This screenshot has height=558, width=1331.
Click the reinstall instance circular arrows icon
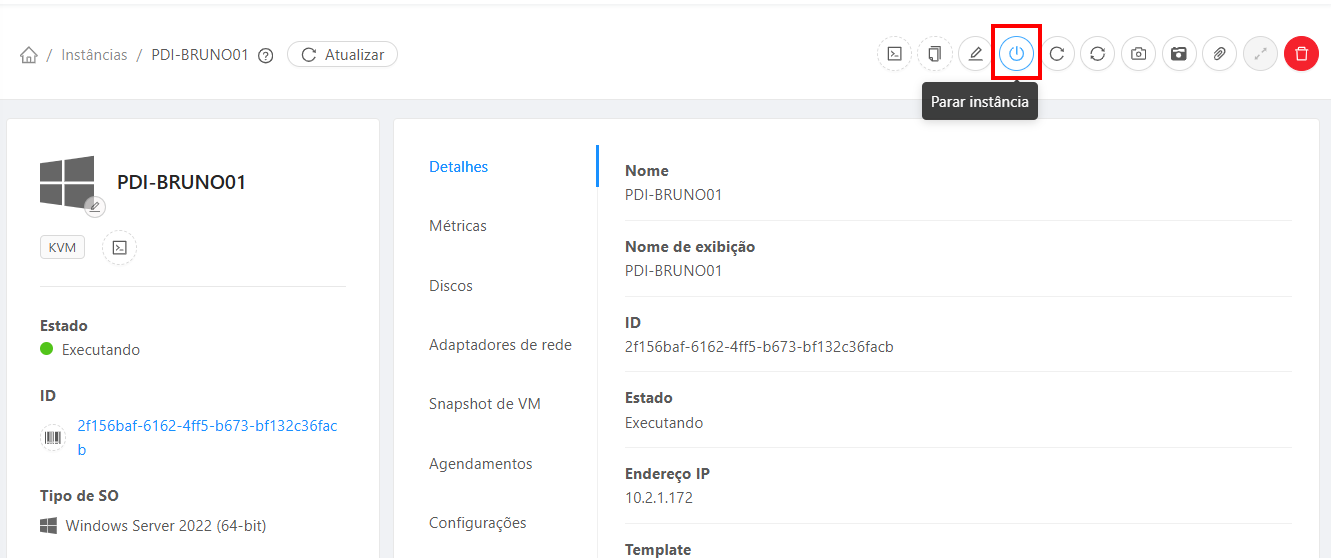tap(1097, 54)
